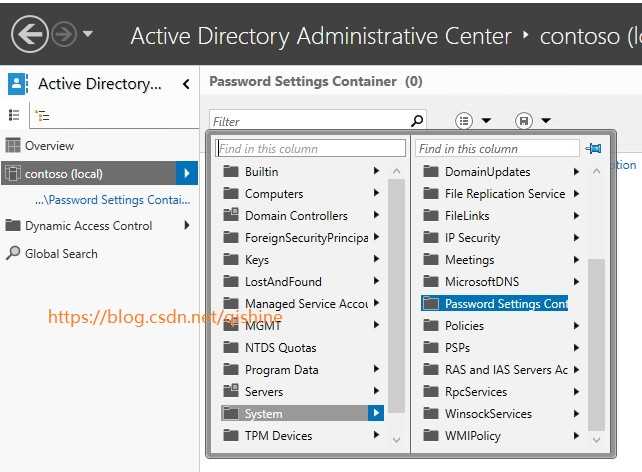
Task: Click the FileLinks folder icon
Action: click(431, 215)
